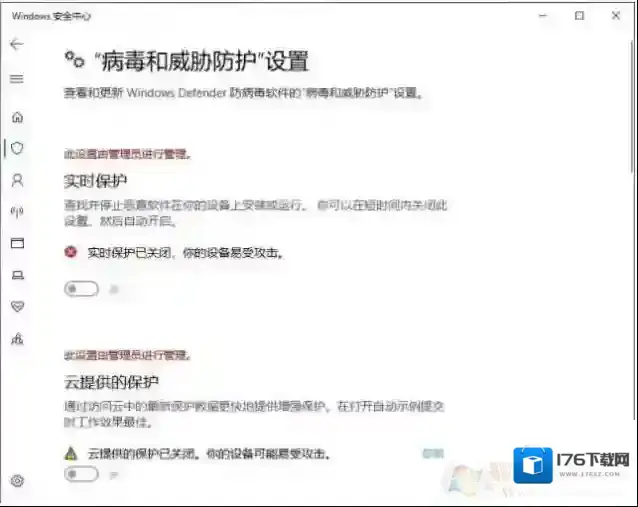
Task: Toggle the 实时保护 switch
Action: [x=81, y=289]
